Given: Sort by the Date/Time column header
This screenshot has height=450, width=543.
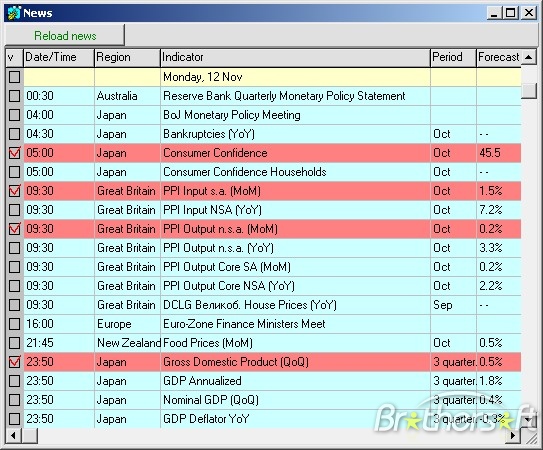Looking at the screenshot, I should [x=59, y=57].
